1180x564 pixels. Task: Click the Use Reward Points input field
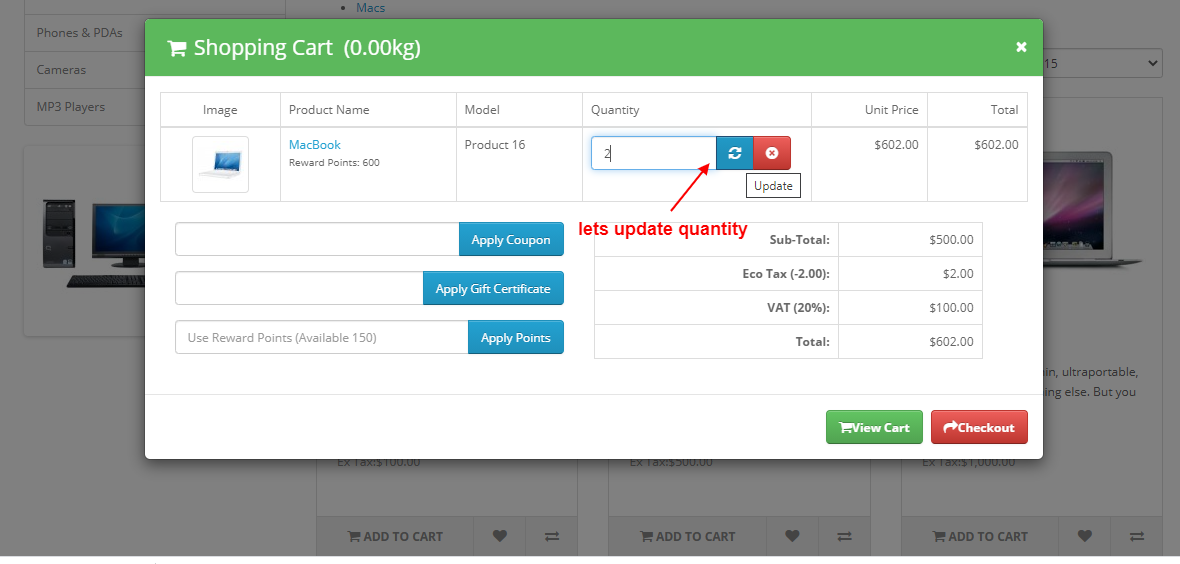[322, 337]
